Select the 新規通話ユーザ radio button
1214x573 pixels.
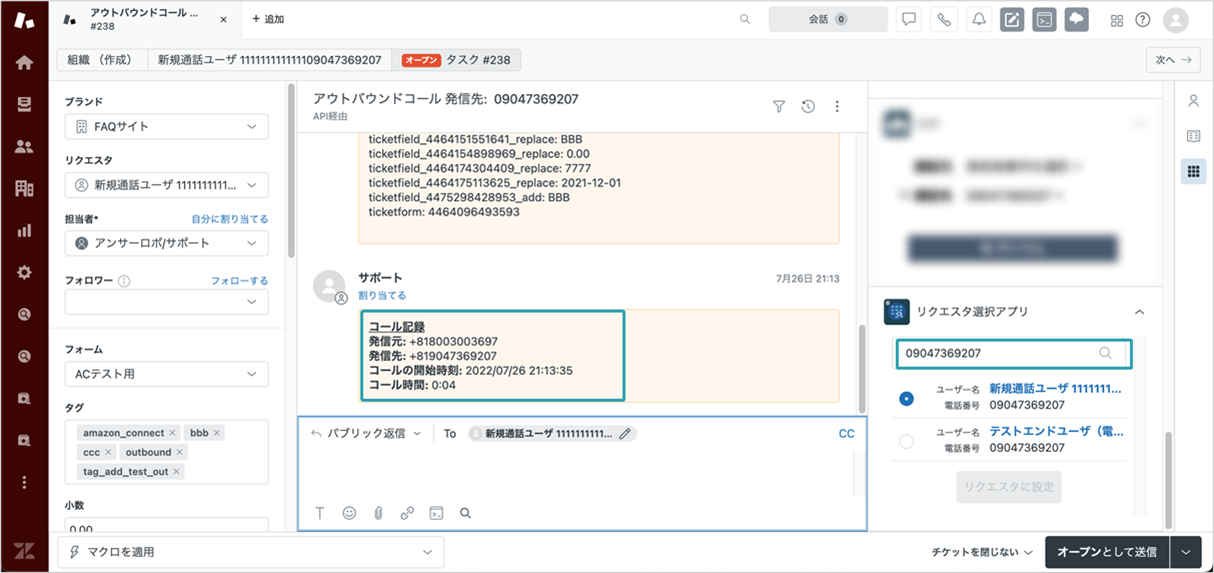(x=906, y=398)
